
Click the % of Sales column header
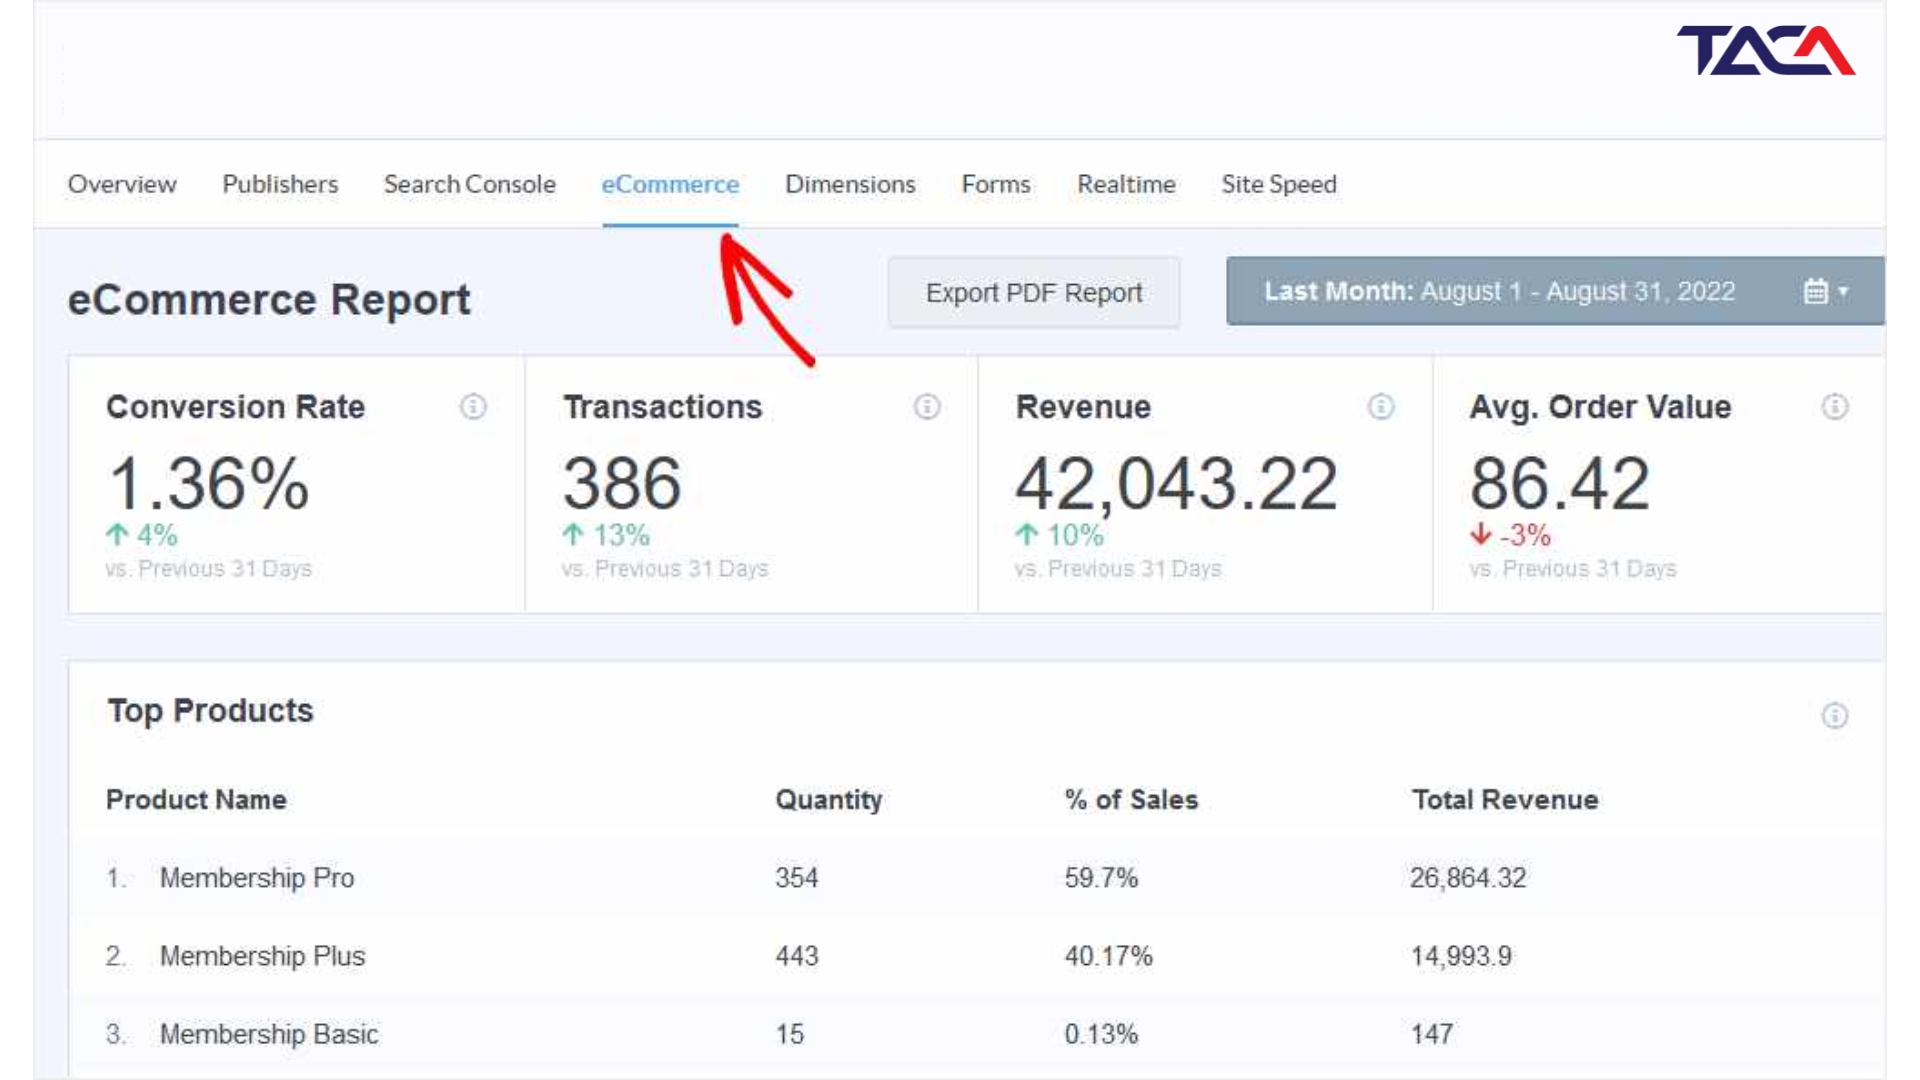(x=1131, y=800)
